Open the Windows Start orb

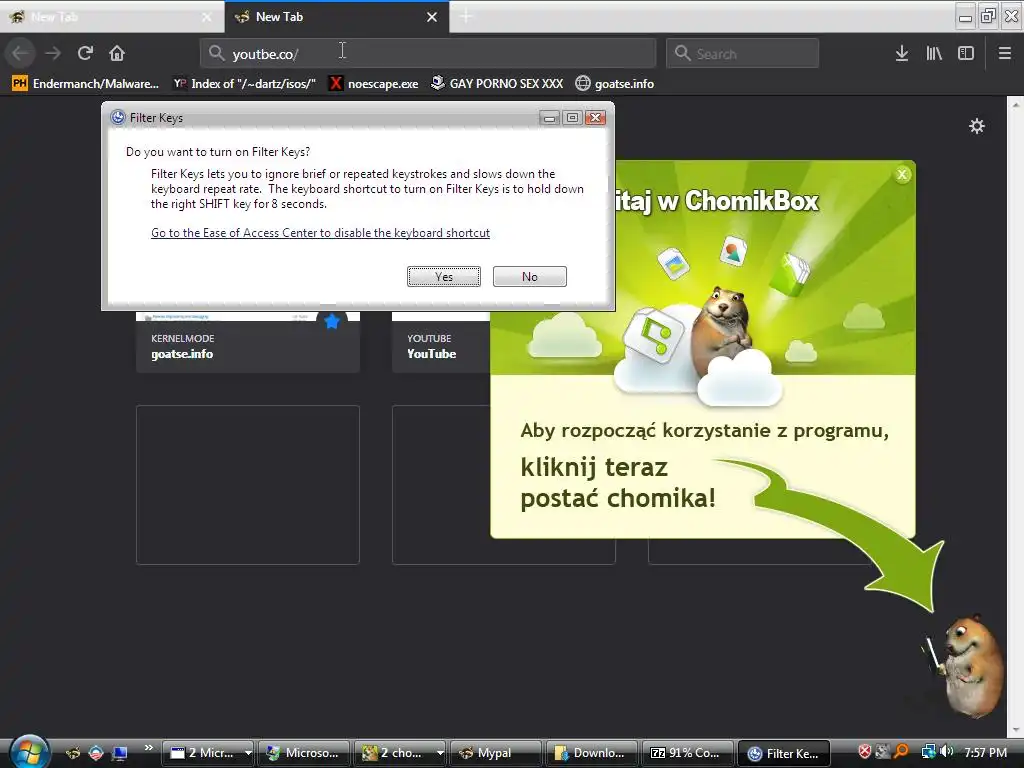(x=28, y=751)
